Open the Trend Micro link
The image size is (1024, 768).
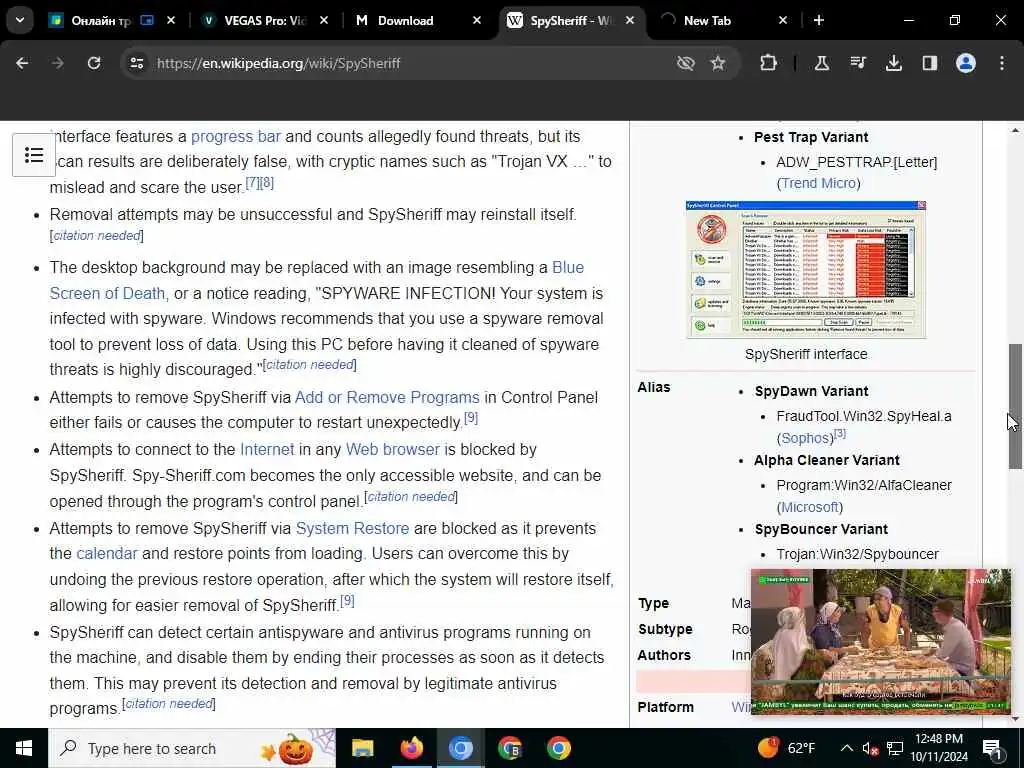(818, 184)
